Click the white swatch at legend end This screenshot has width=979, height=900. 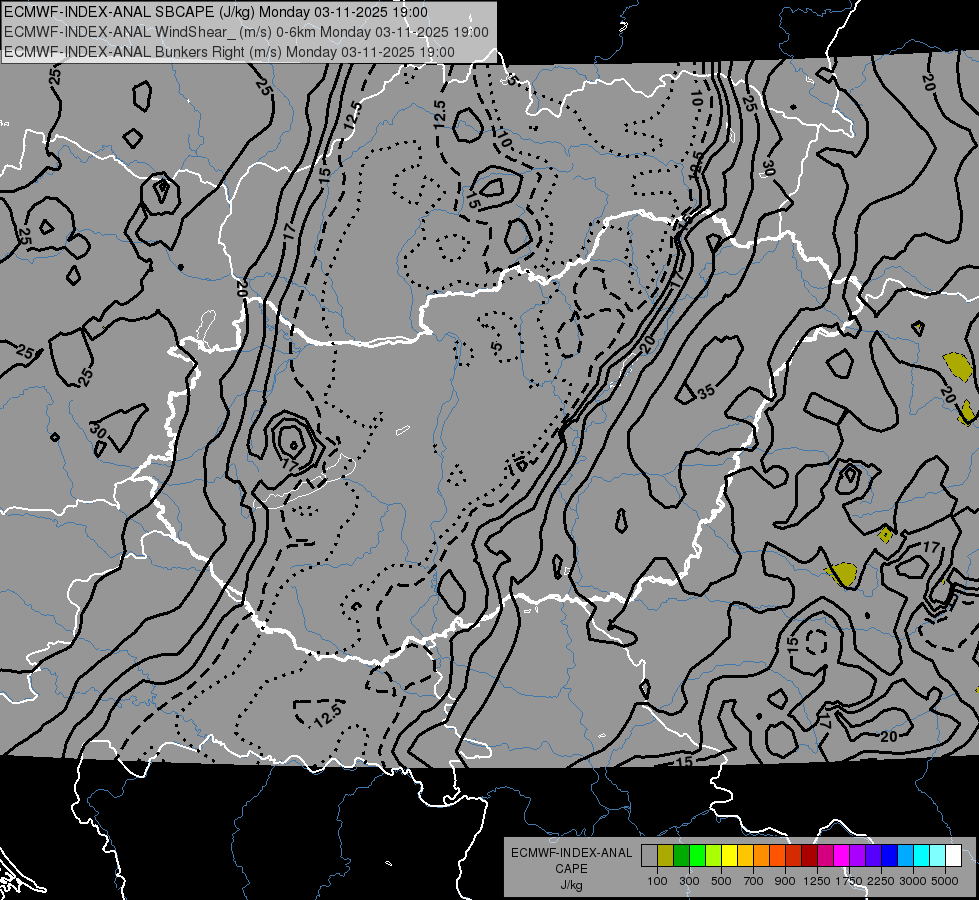coord(953,856)
